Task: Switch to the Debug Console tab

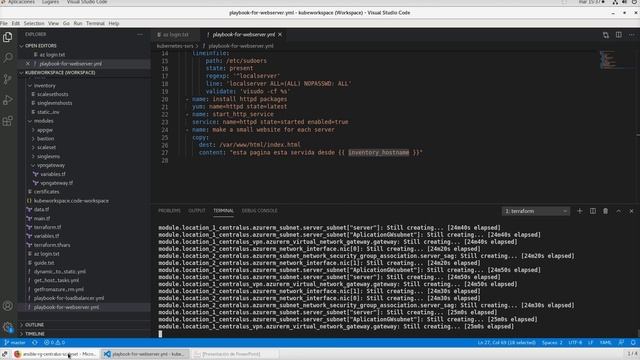Action: coord(259,211)
